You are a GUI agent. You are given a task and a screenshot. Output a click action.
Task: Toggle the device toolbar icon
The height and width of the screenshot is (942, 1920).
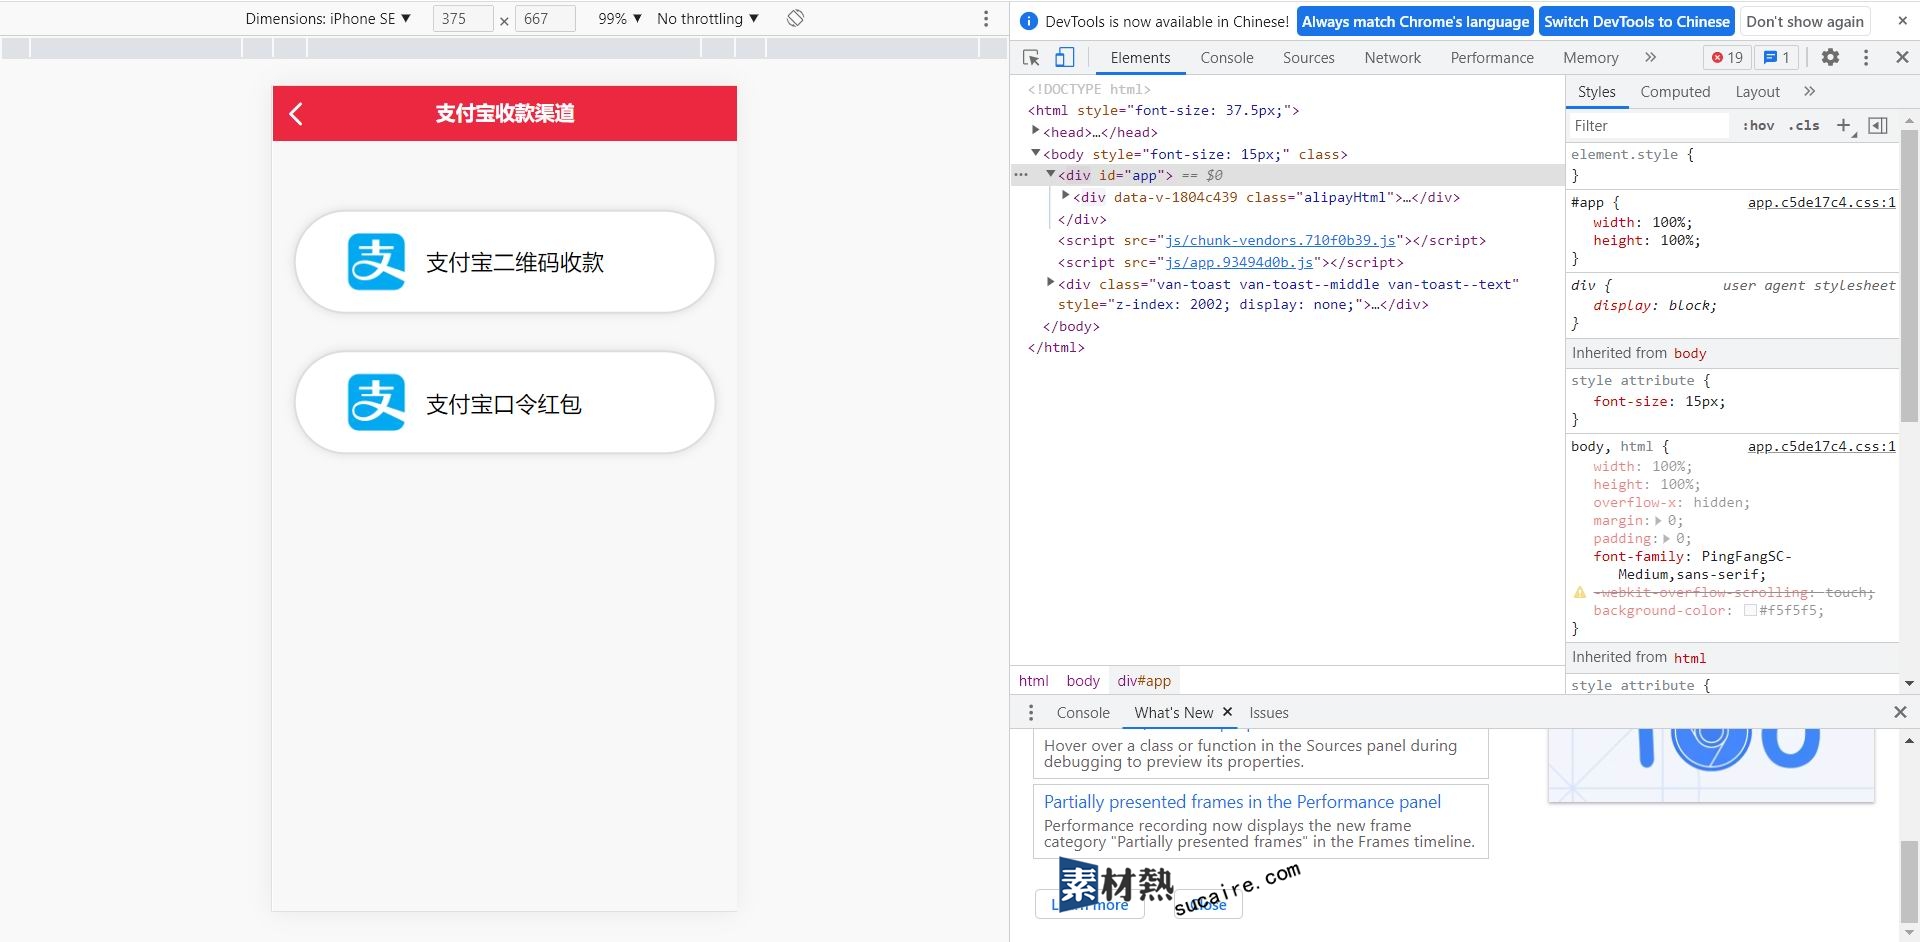pyautogui.click(x=1065, y=58)
